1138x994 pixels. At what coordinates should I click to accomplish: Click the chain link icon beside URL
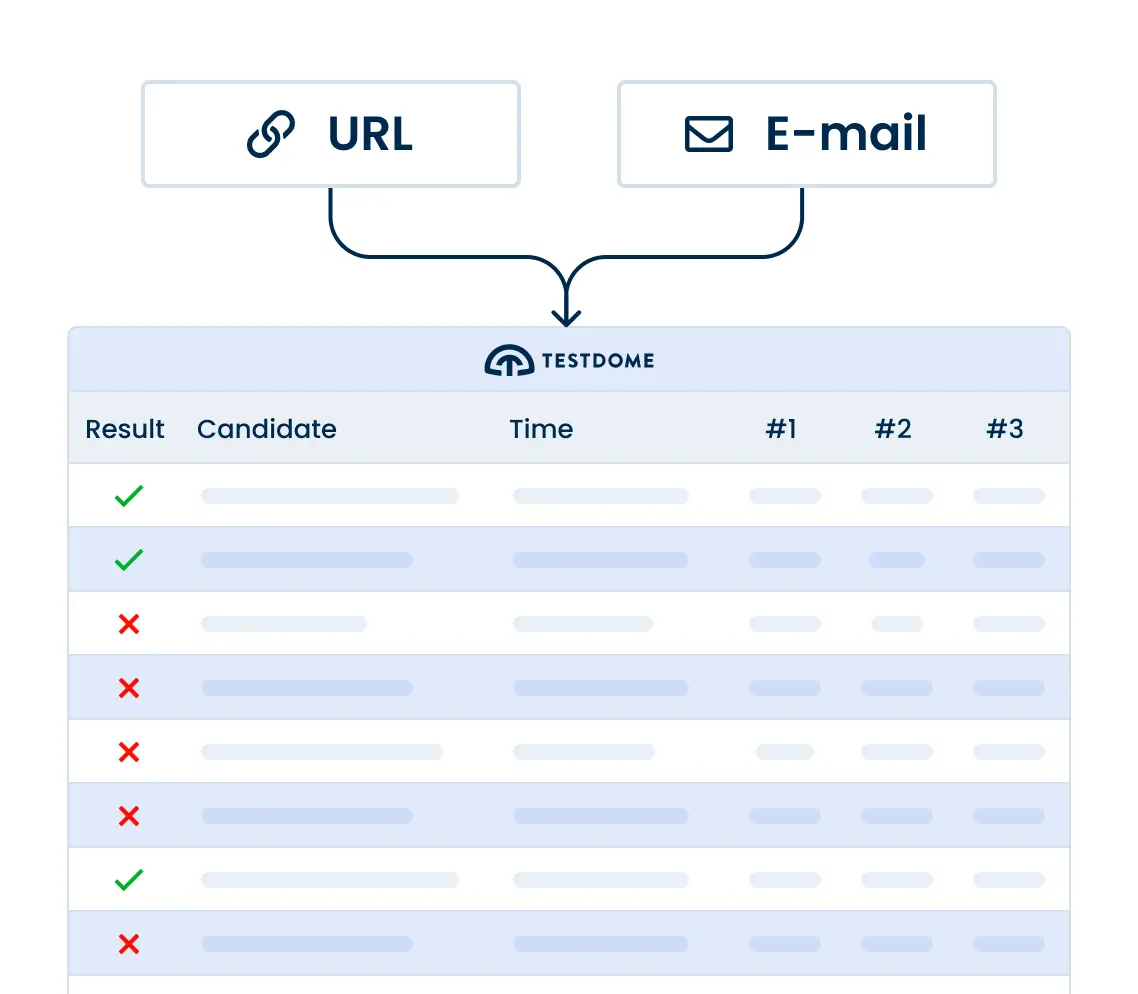[271, 135]
